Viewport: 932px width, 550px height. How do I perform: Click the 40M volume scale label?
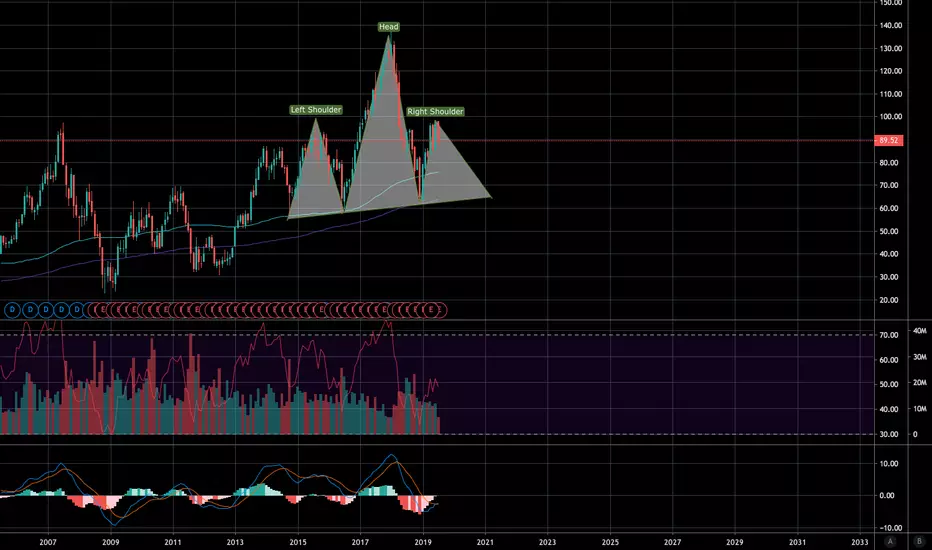tap(920, 331)
